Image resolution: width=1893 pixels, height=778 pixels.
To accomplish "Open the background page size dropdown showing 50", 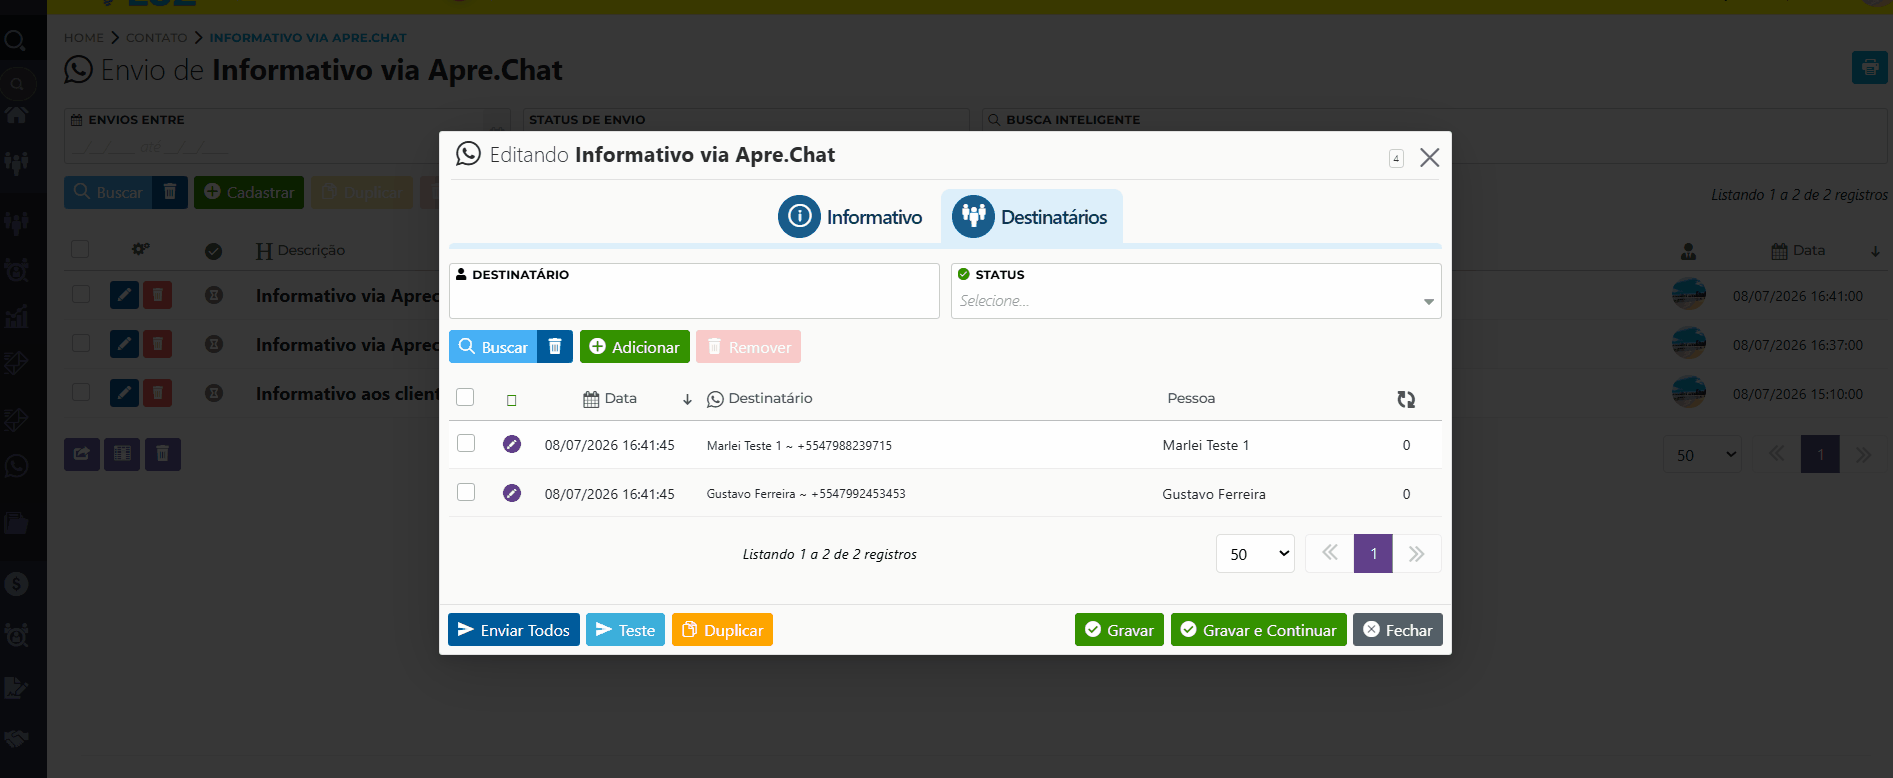I will point(1702,455).
